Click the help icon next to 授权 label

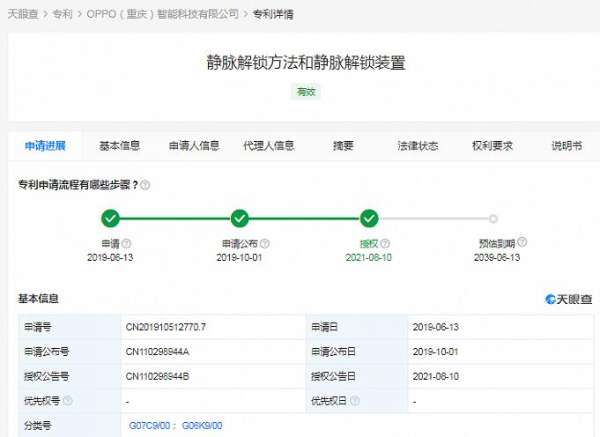tap(385, 243)
